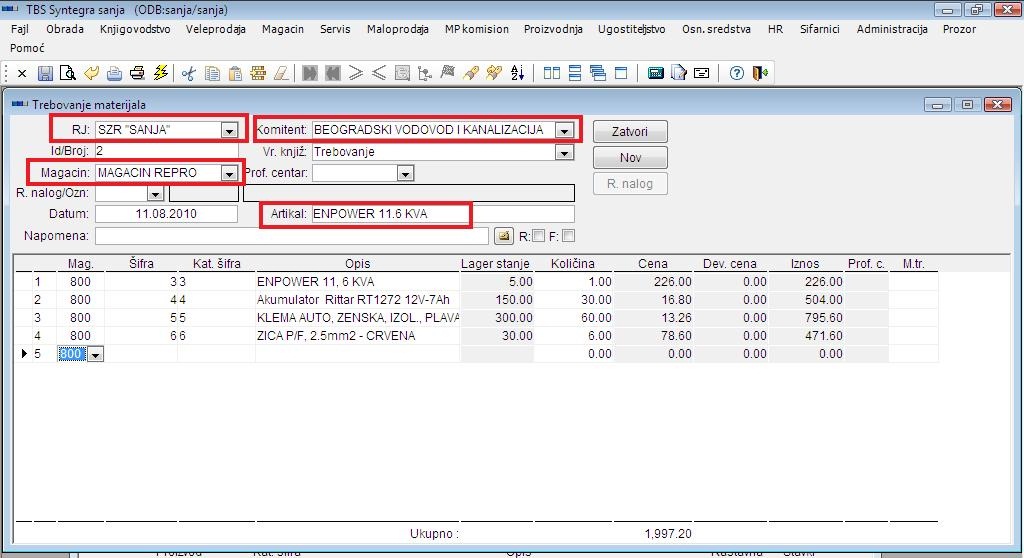Open the Komitent dropdown list
Viewport: 1024px width, 558px height.
pos(564,130)
